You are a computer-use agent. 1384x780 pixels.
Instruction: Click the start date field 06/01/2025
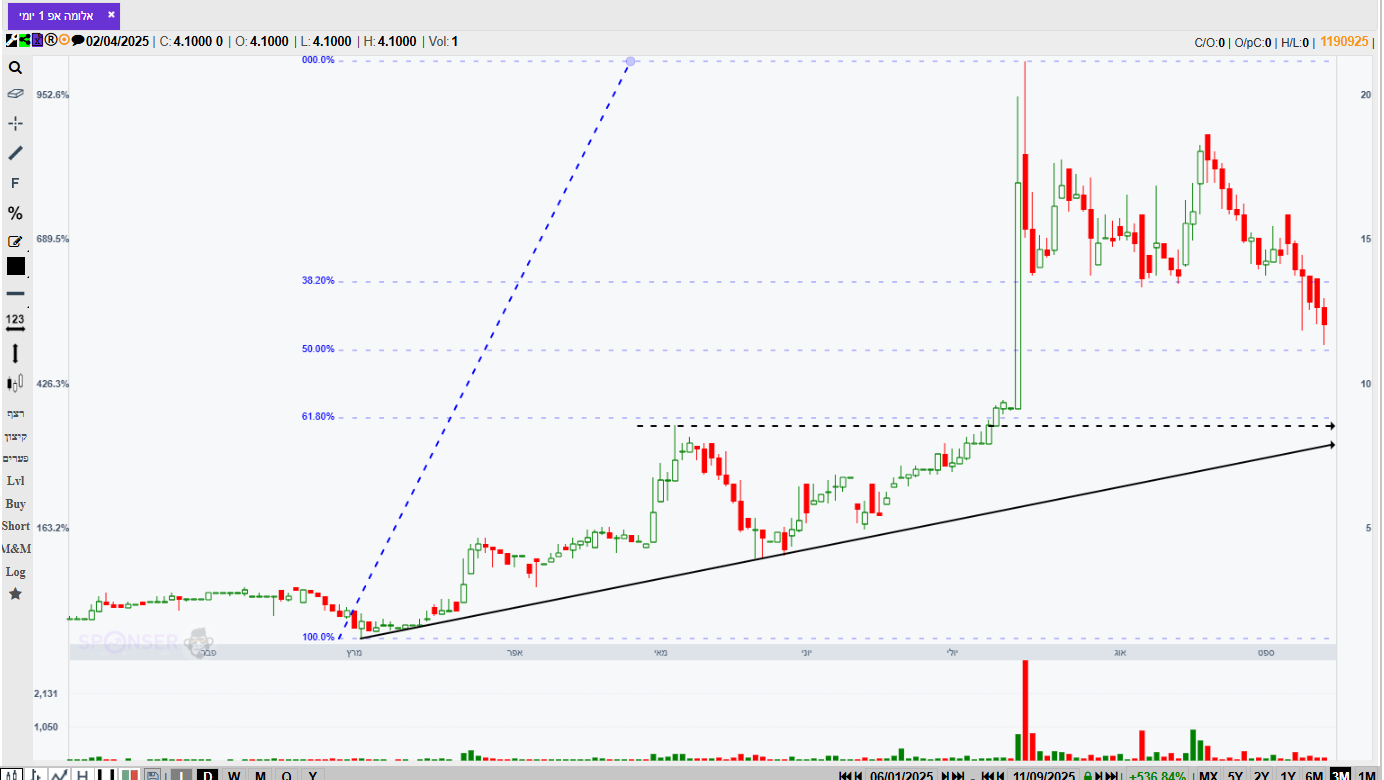tap(902, 776)
